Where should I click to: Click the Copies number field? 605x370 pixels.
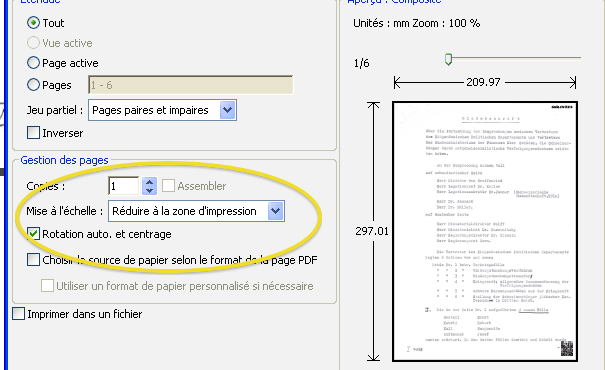123,186
